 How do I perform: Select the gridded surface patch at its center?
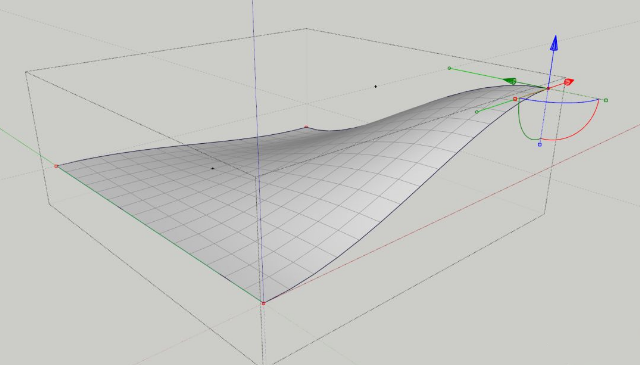tap(286, 196)
